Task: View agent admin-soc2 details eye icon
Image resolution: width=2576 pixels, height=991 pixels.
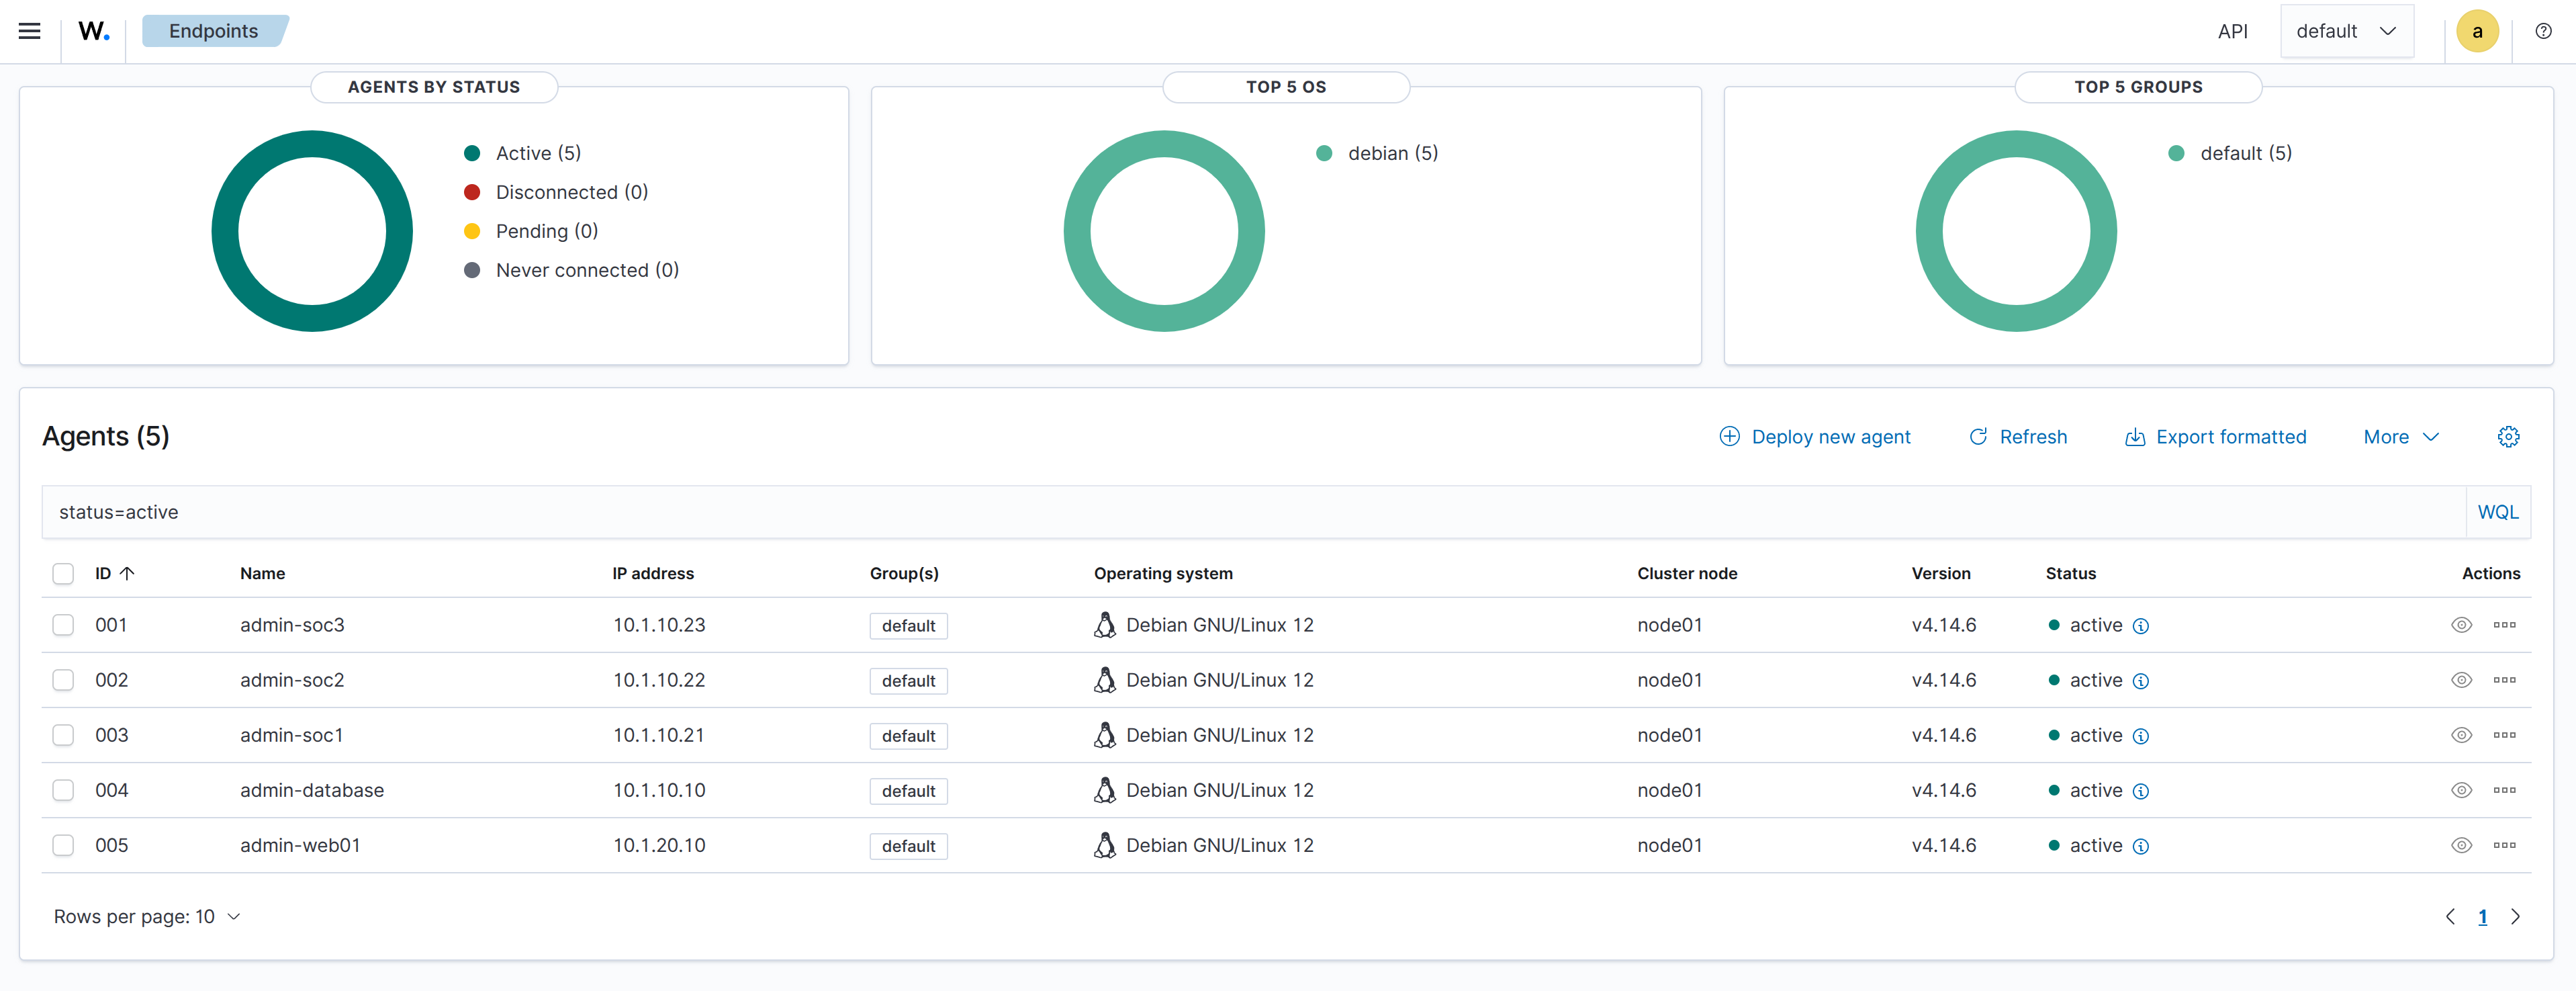Action: tap(2461, 680)
